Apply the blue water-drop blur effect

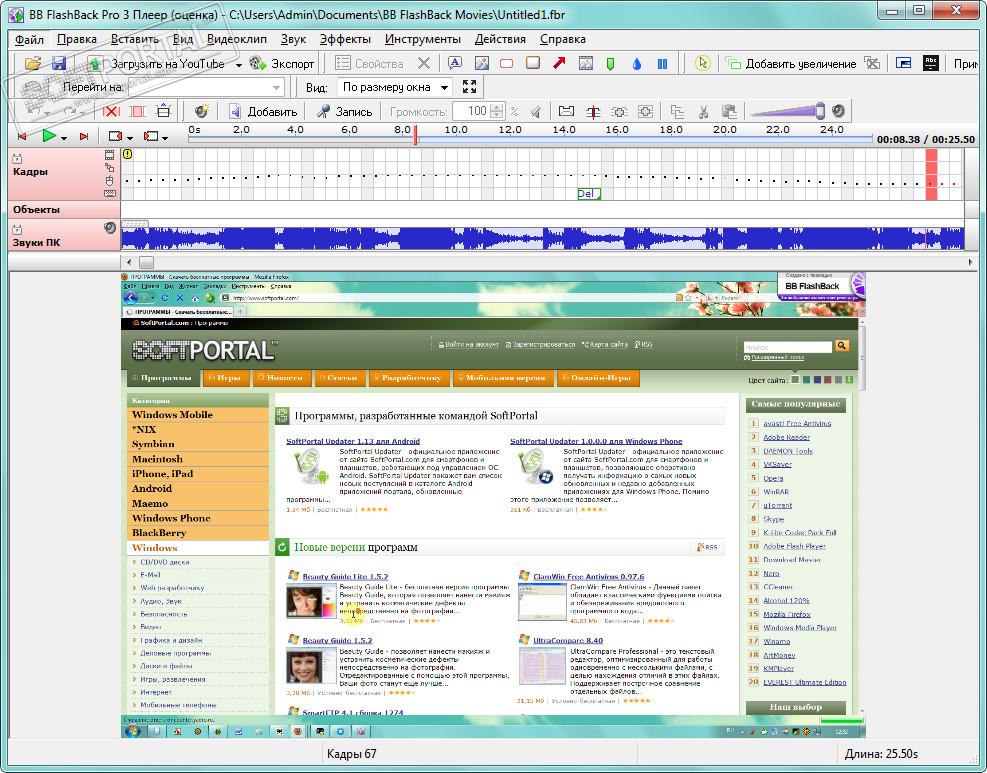tap(636, 64)
